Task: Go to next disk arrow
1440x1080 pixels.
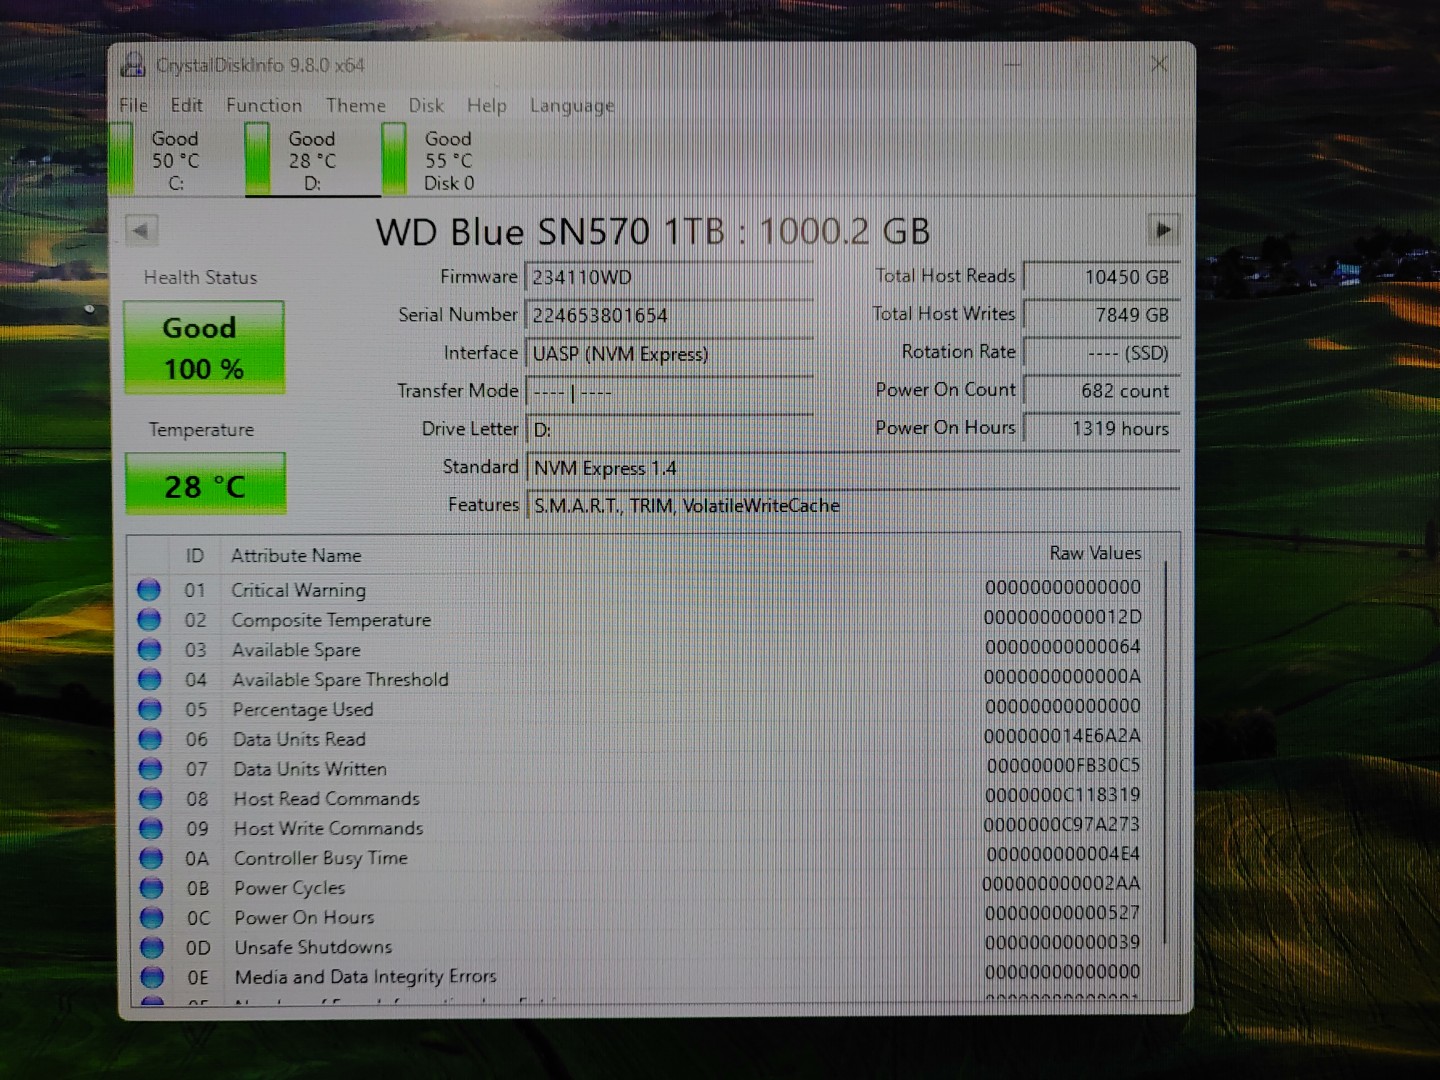Action: click(x=1163, y=230)
